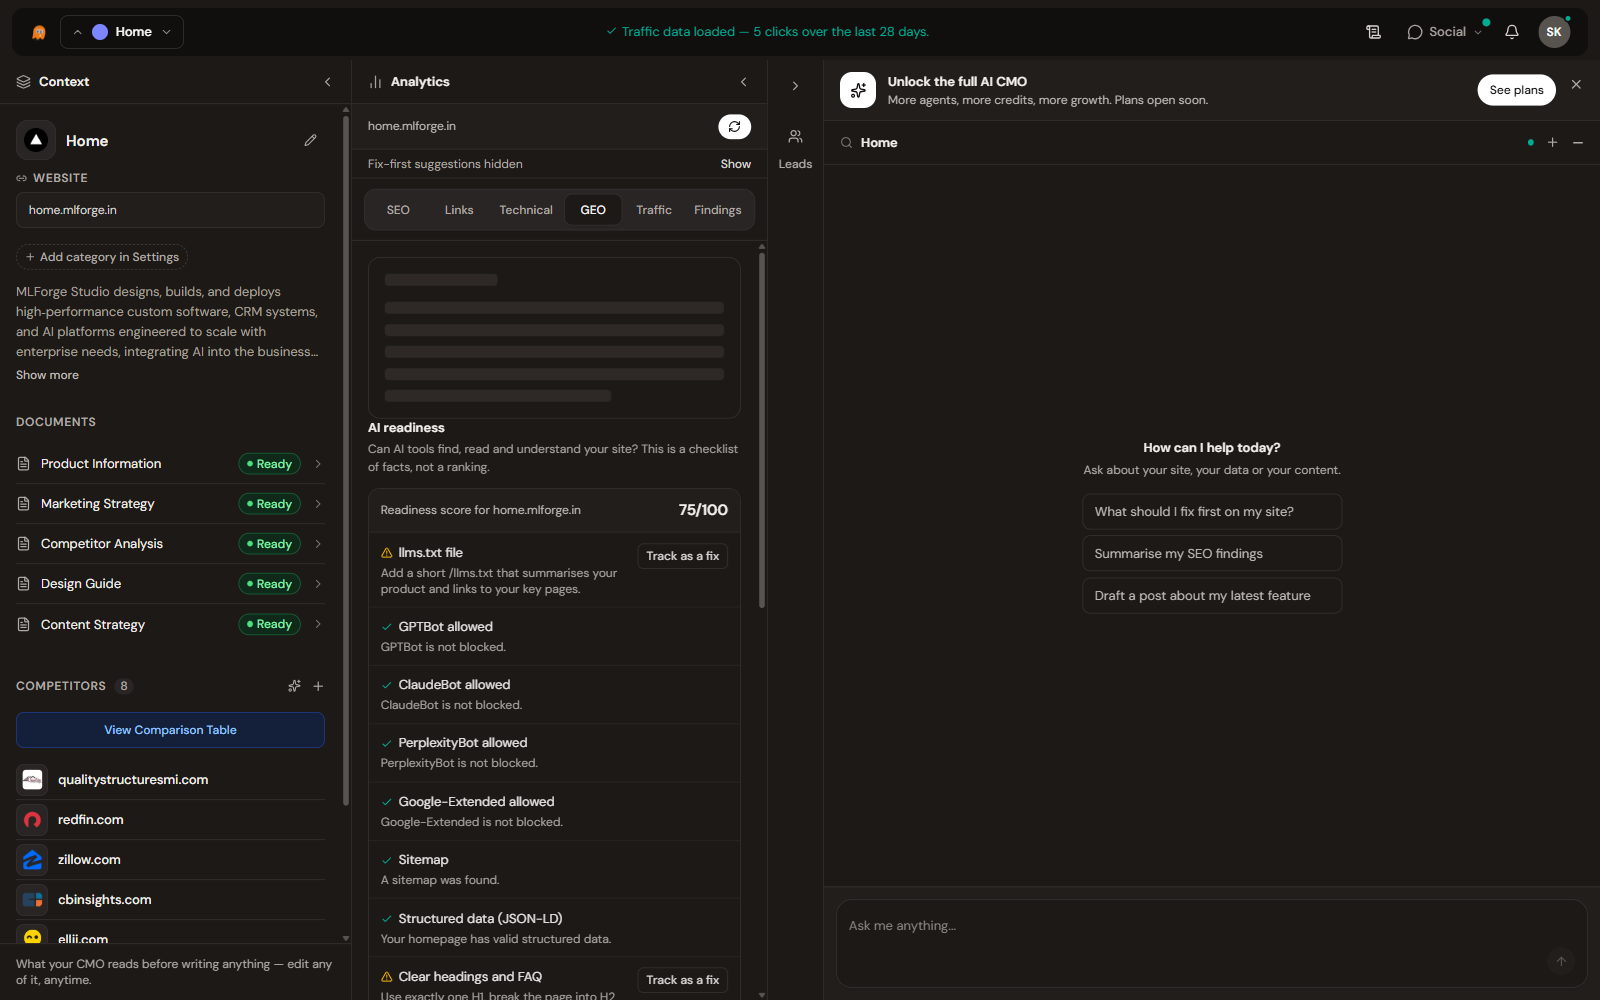Expand description with Show more

click(47, 375)
